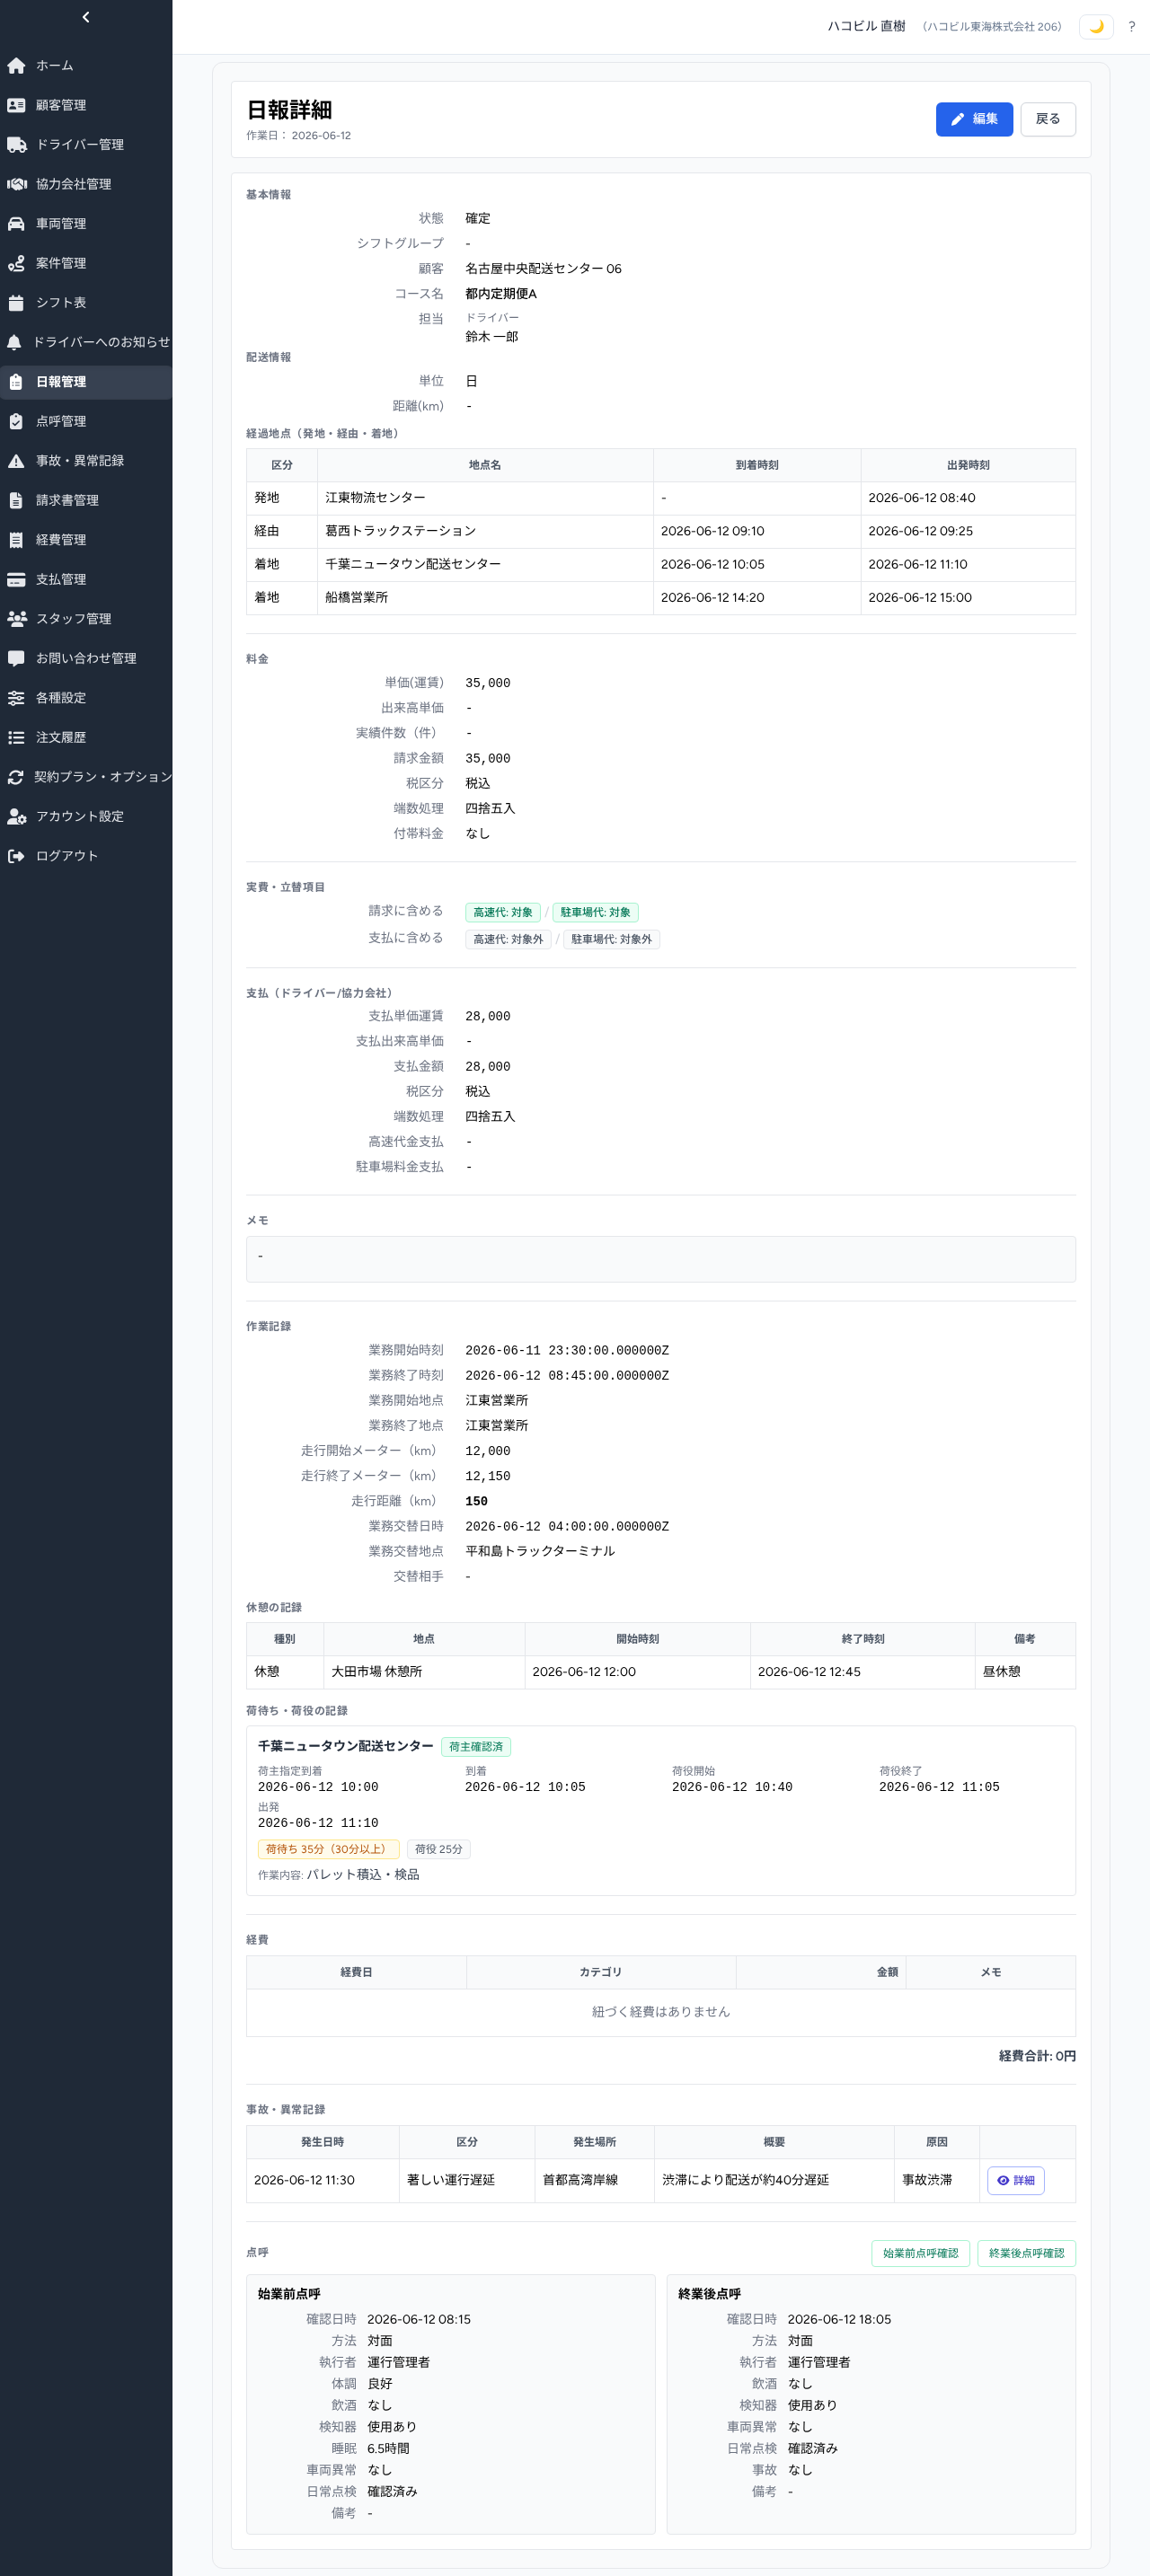This screenshot has width=1150, height=2576.
Task: Select the シフト表 calendar icon
Action: click(x=16, y=303)
